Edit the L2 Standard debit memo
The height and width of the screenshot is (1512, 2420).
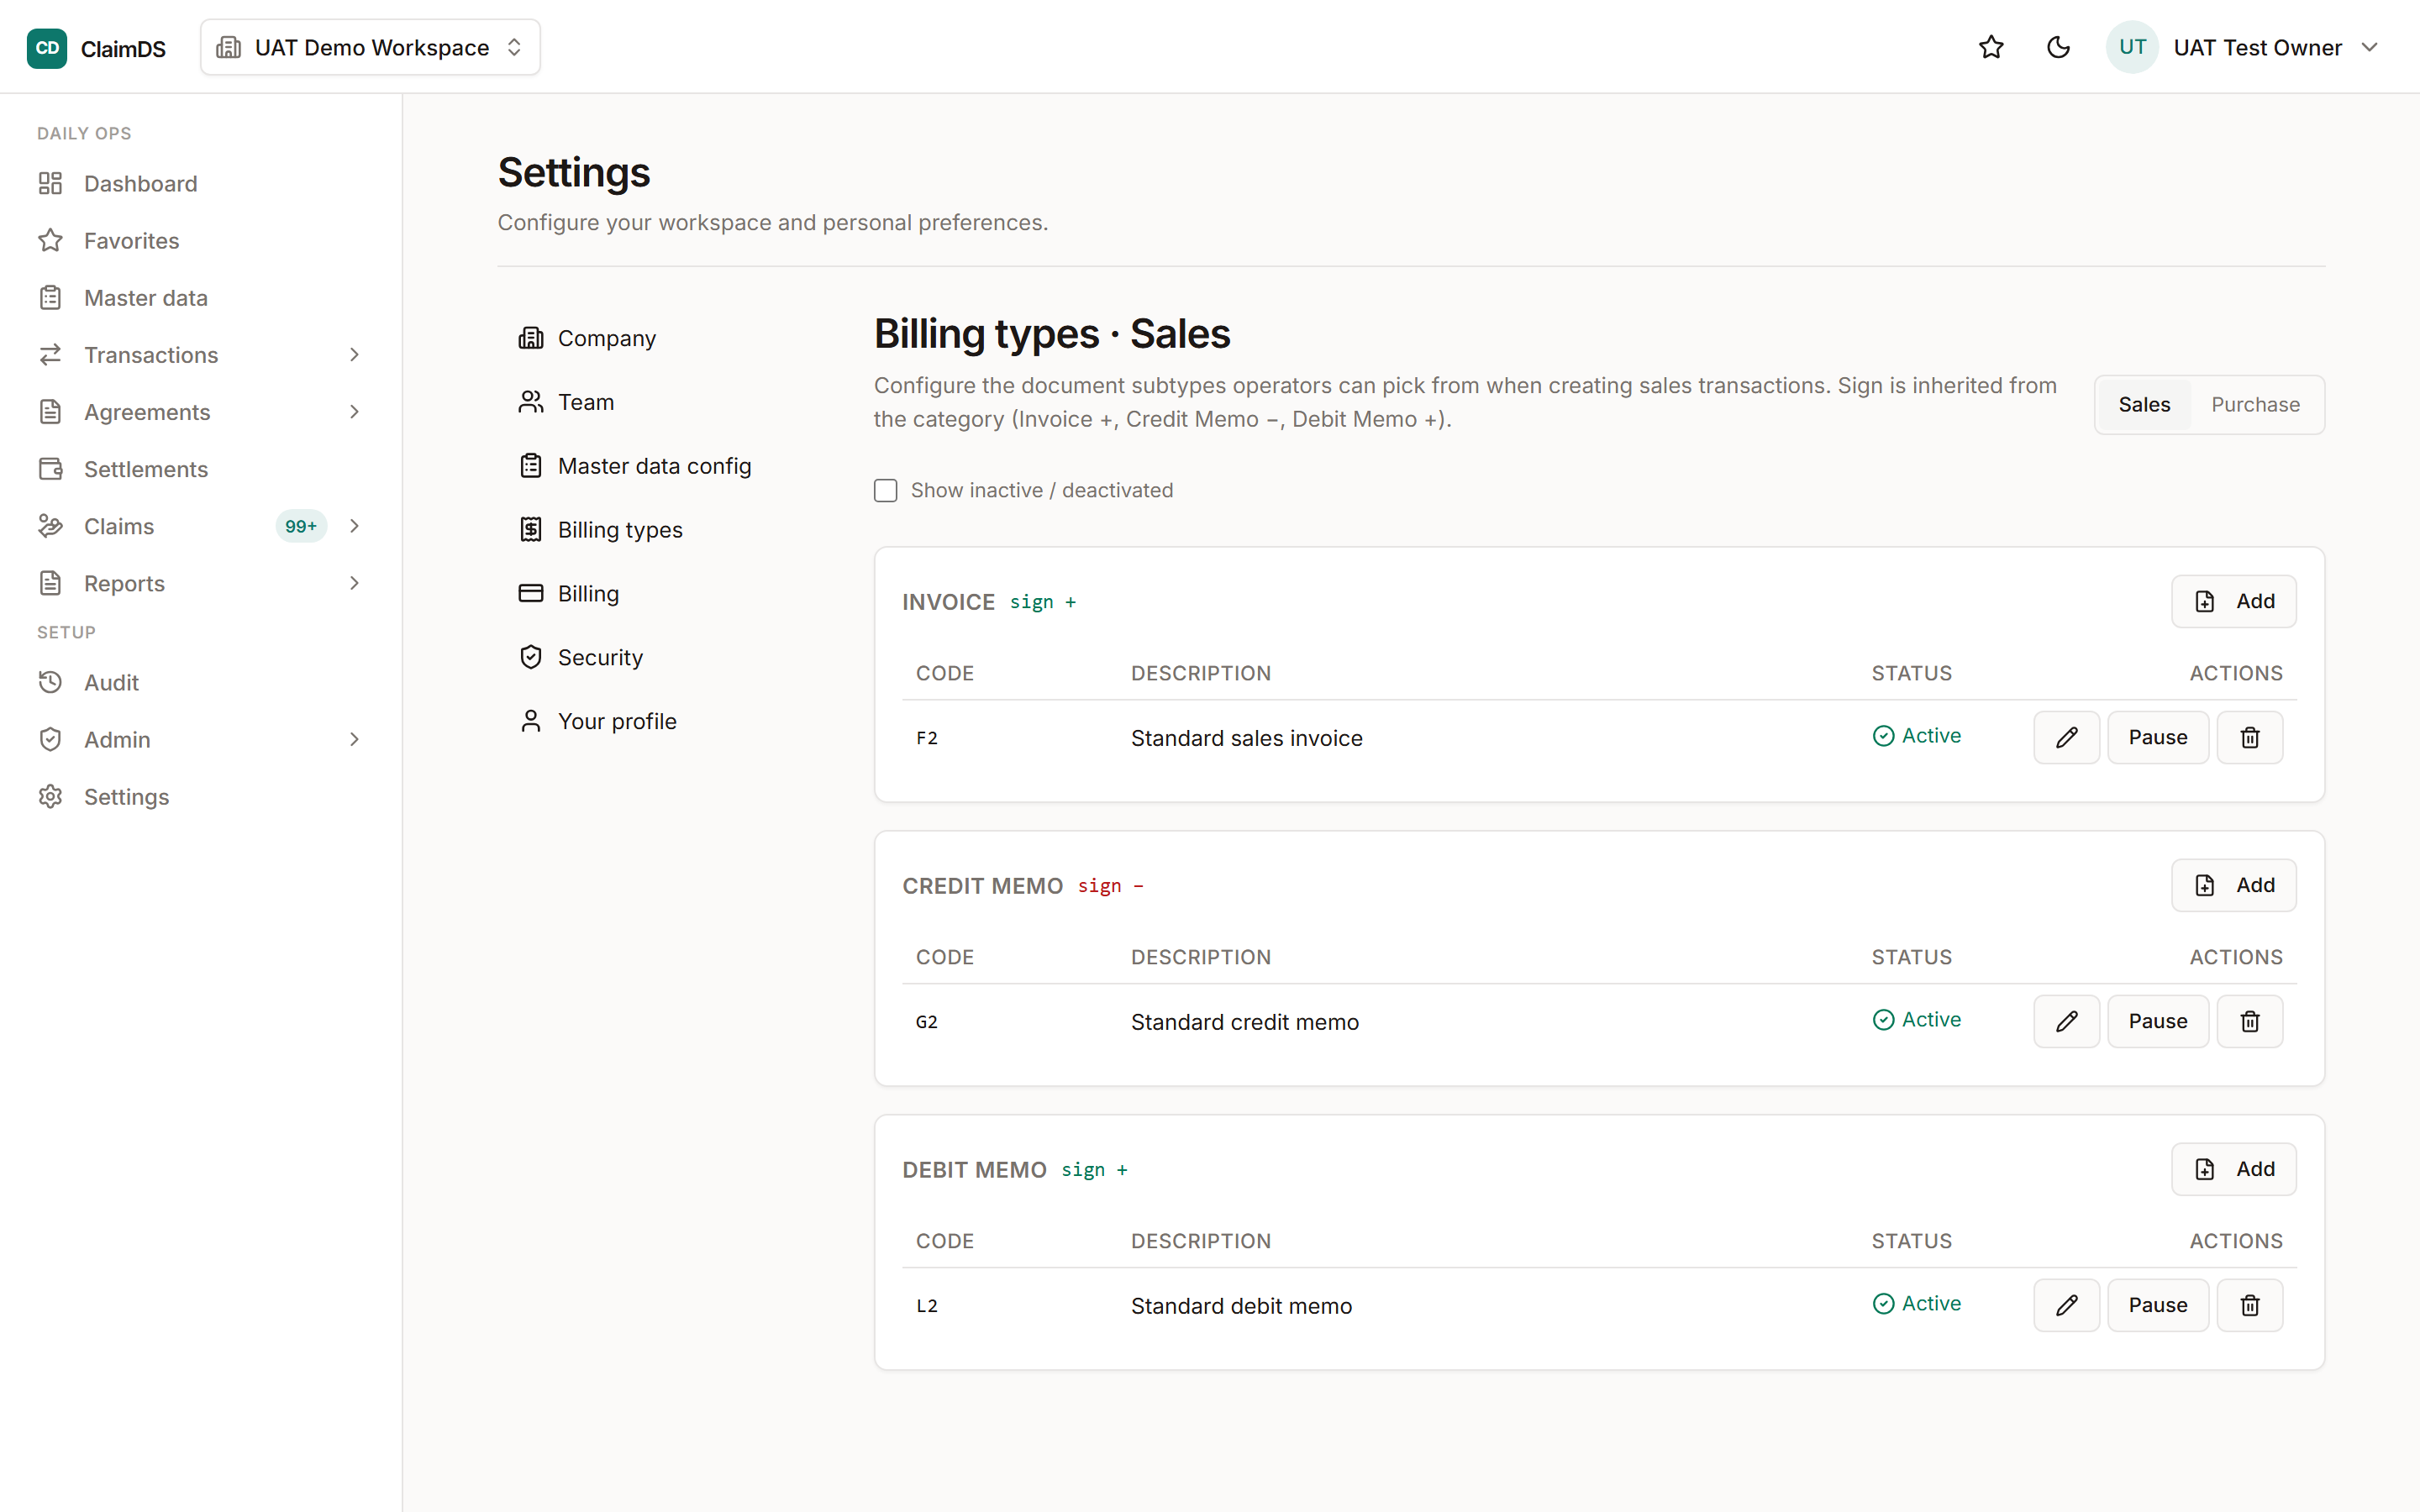(2066, 1306)
